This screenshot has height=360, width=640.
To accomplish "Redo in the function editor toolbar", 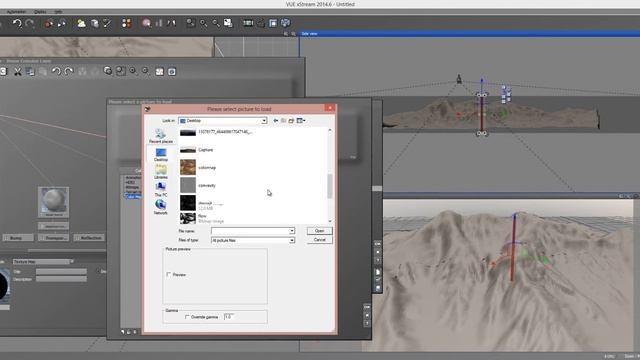I will [69, 71].
